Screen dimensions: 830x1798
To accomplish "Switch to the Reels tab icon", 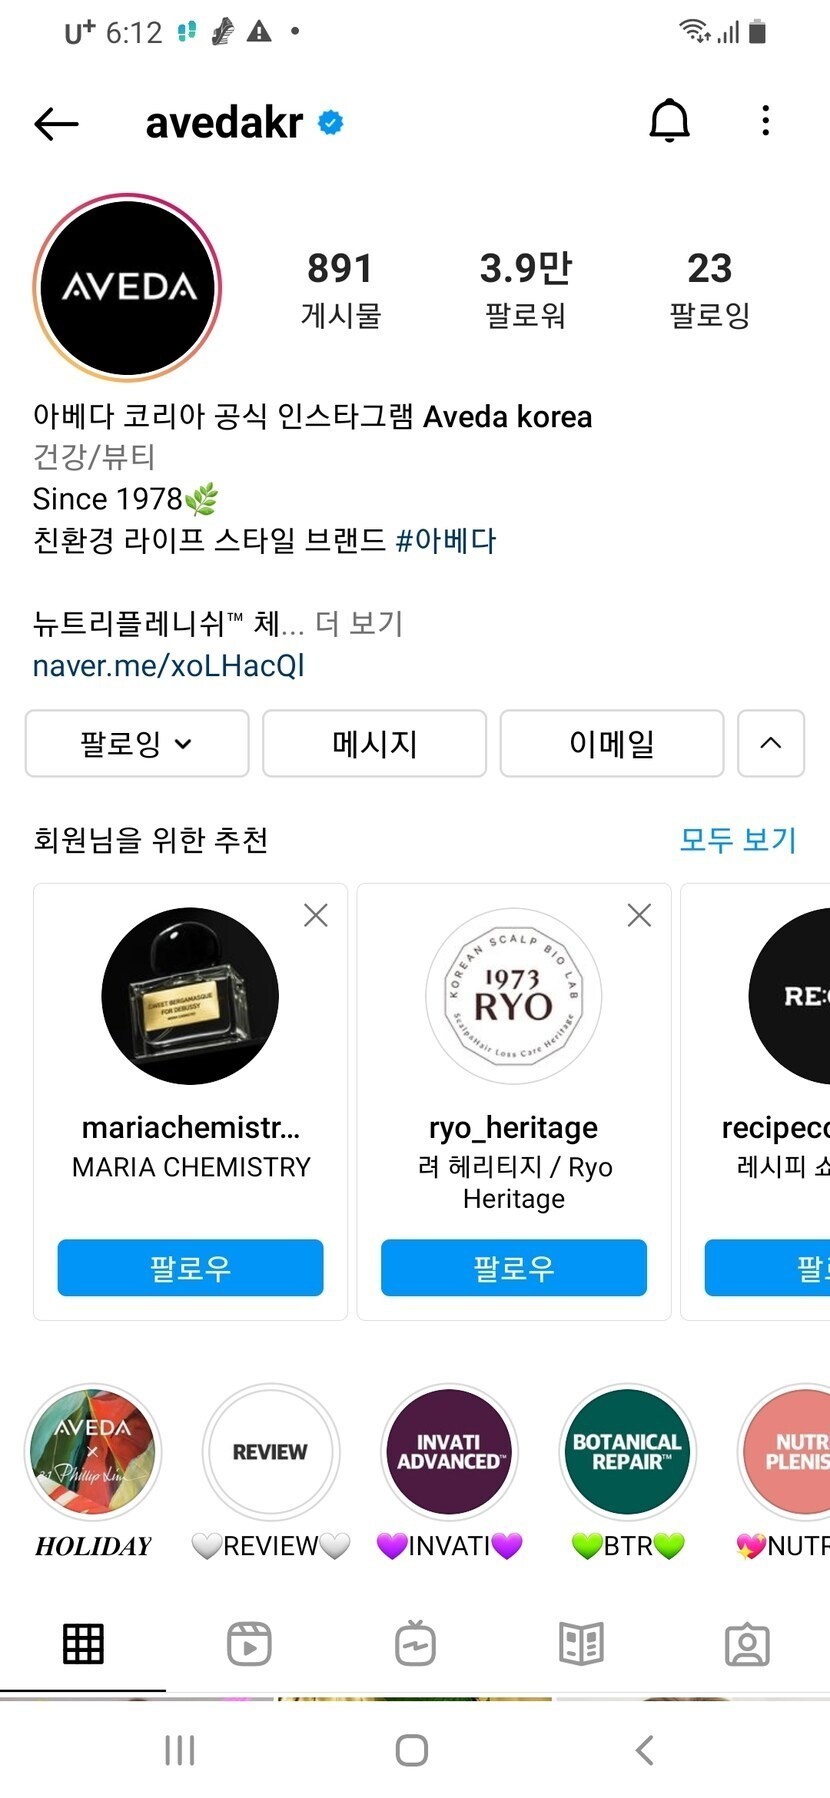I will click(x=249, y=1643).
